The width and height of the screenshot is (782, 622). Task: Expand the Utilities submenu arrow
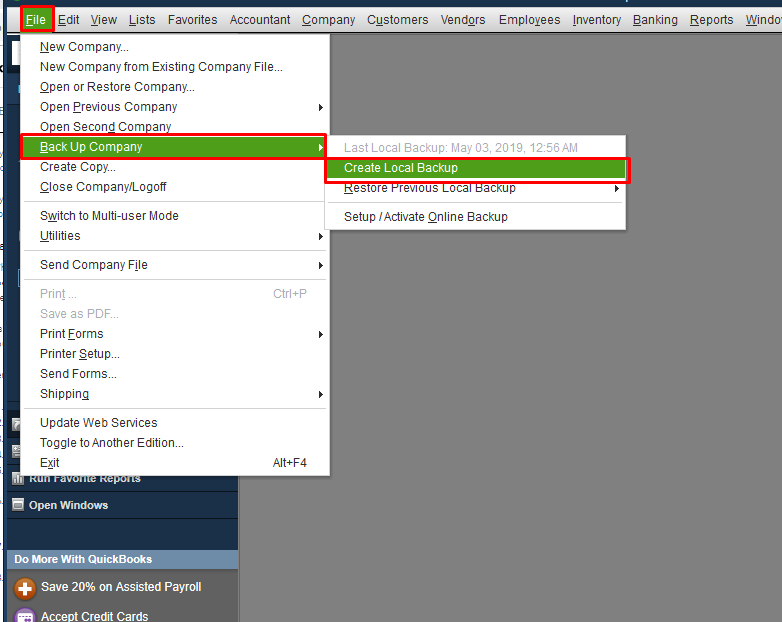pyautogui.click(x=321, y=236)
